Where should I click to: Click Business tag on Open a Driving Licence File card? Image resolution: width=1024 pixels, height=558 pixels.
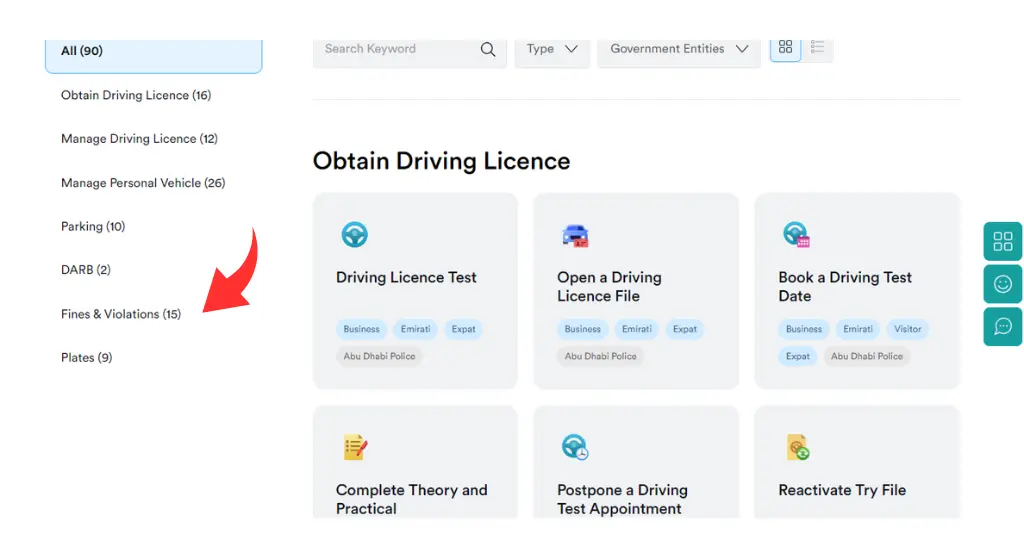583,329
